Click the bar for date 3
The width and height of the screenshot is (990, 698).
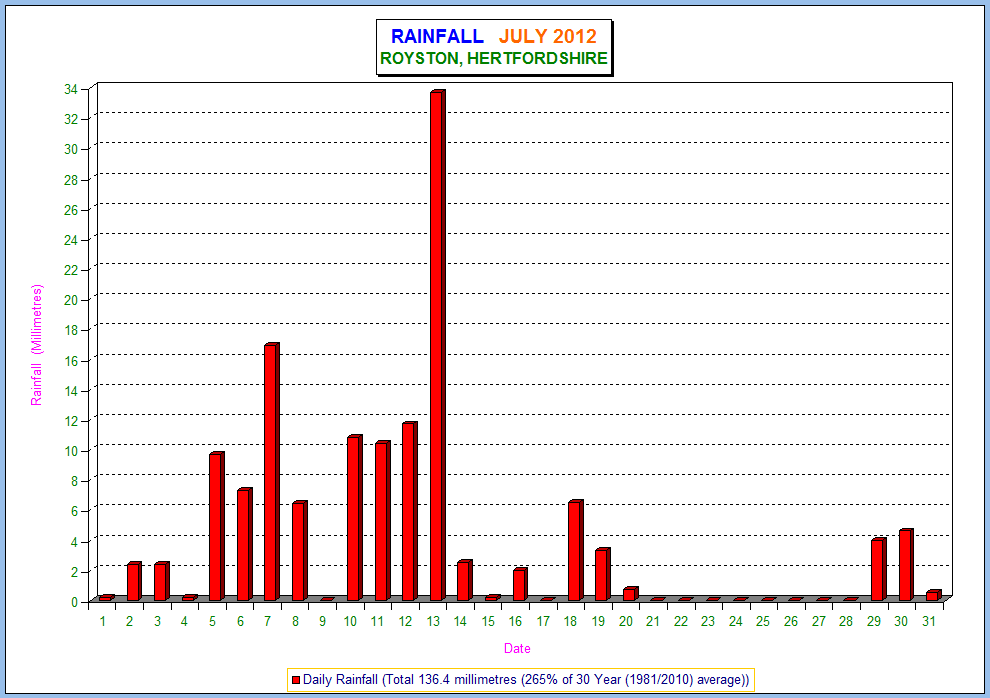[162, 581]
